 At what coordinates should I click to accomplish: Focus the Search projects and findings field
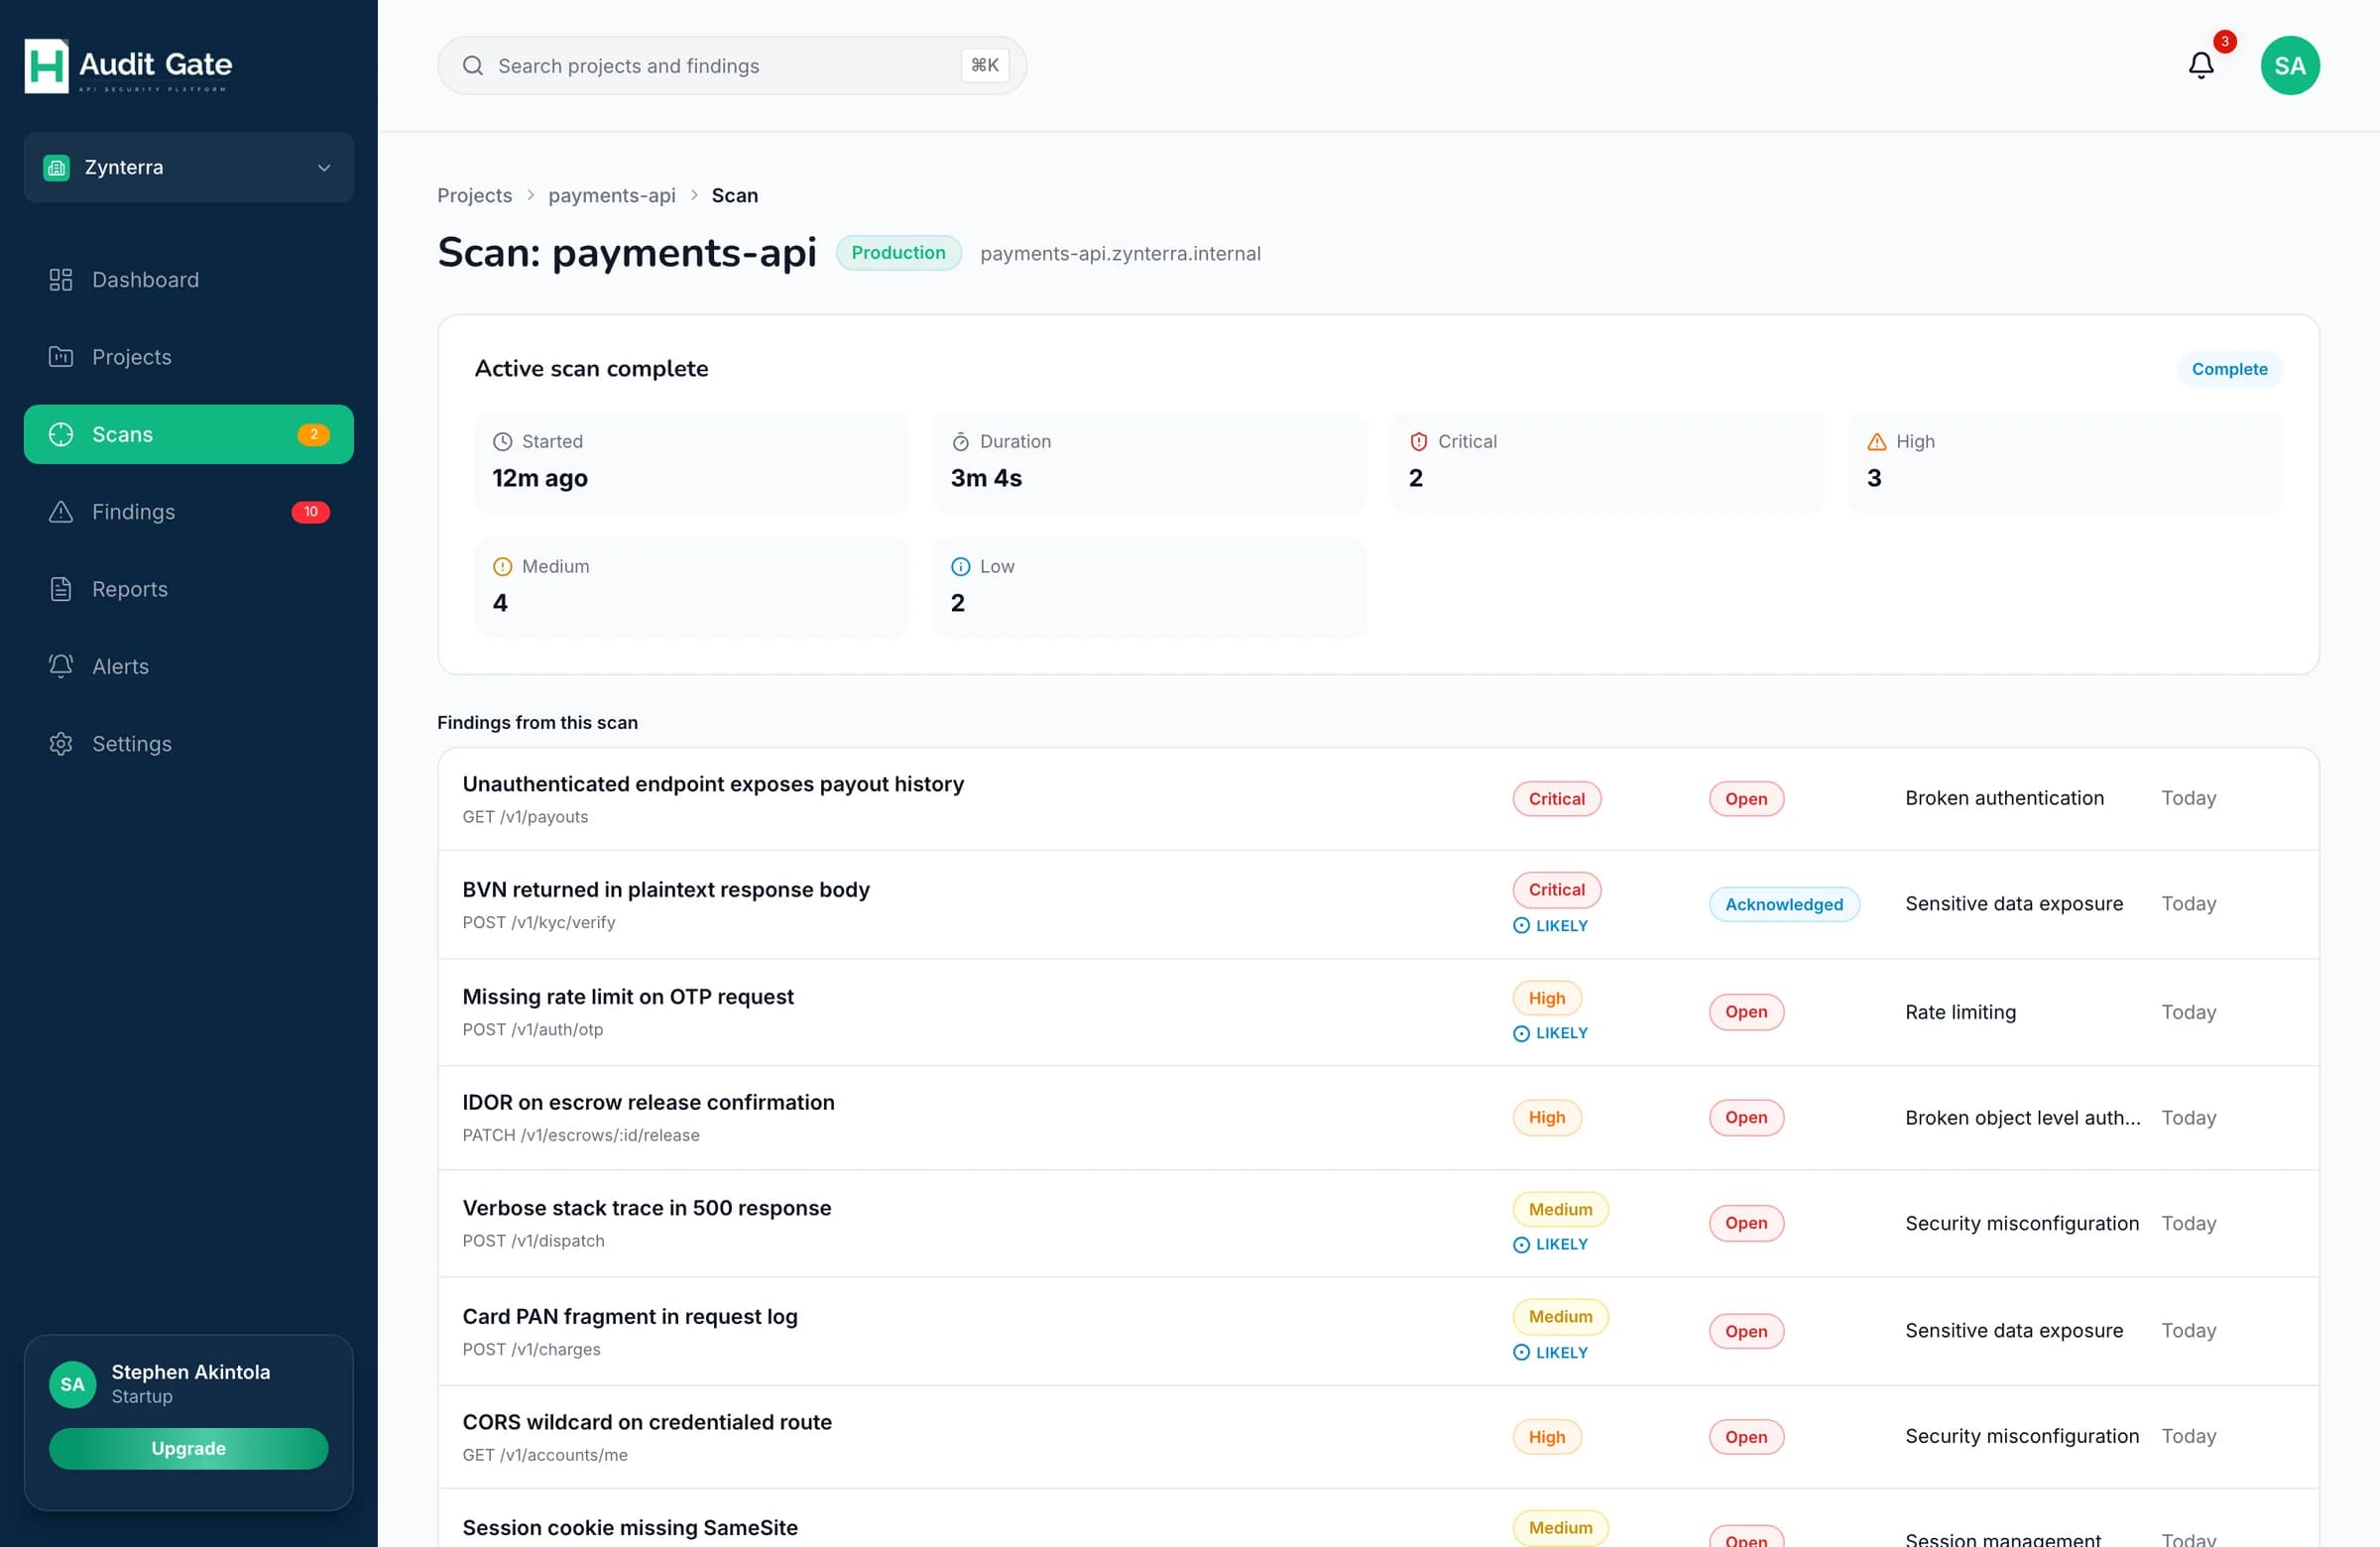732,66
